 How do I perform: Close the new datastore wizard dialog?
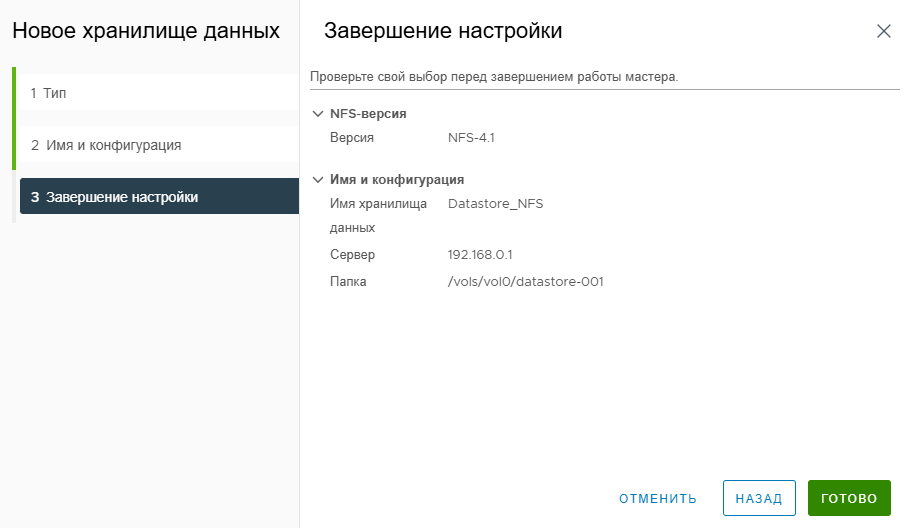tap(883, 31)
